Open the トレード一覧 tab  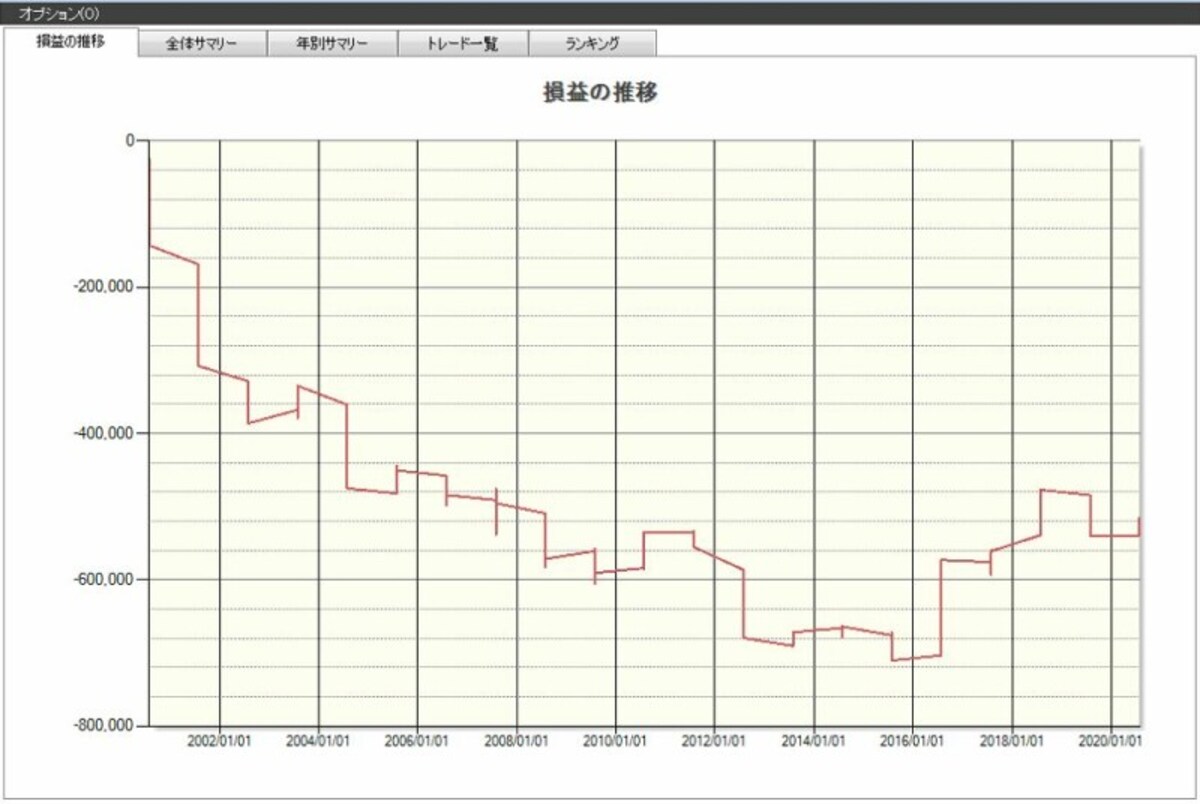tap(462, 44)
